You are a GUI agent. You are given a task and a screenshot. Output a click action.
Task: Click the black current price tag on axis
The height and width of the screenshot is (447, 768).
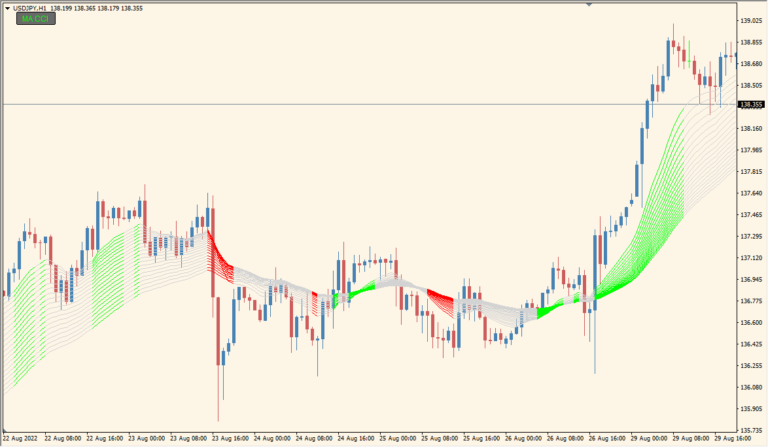pyautogui.click(x=751, y=104)
